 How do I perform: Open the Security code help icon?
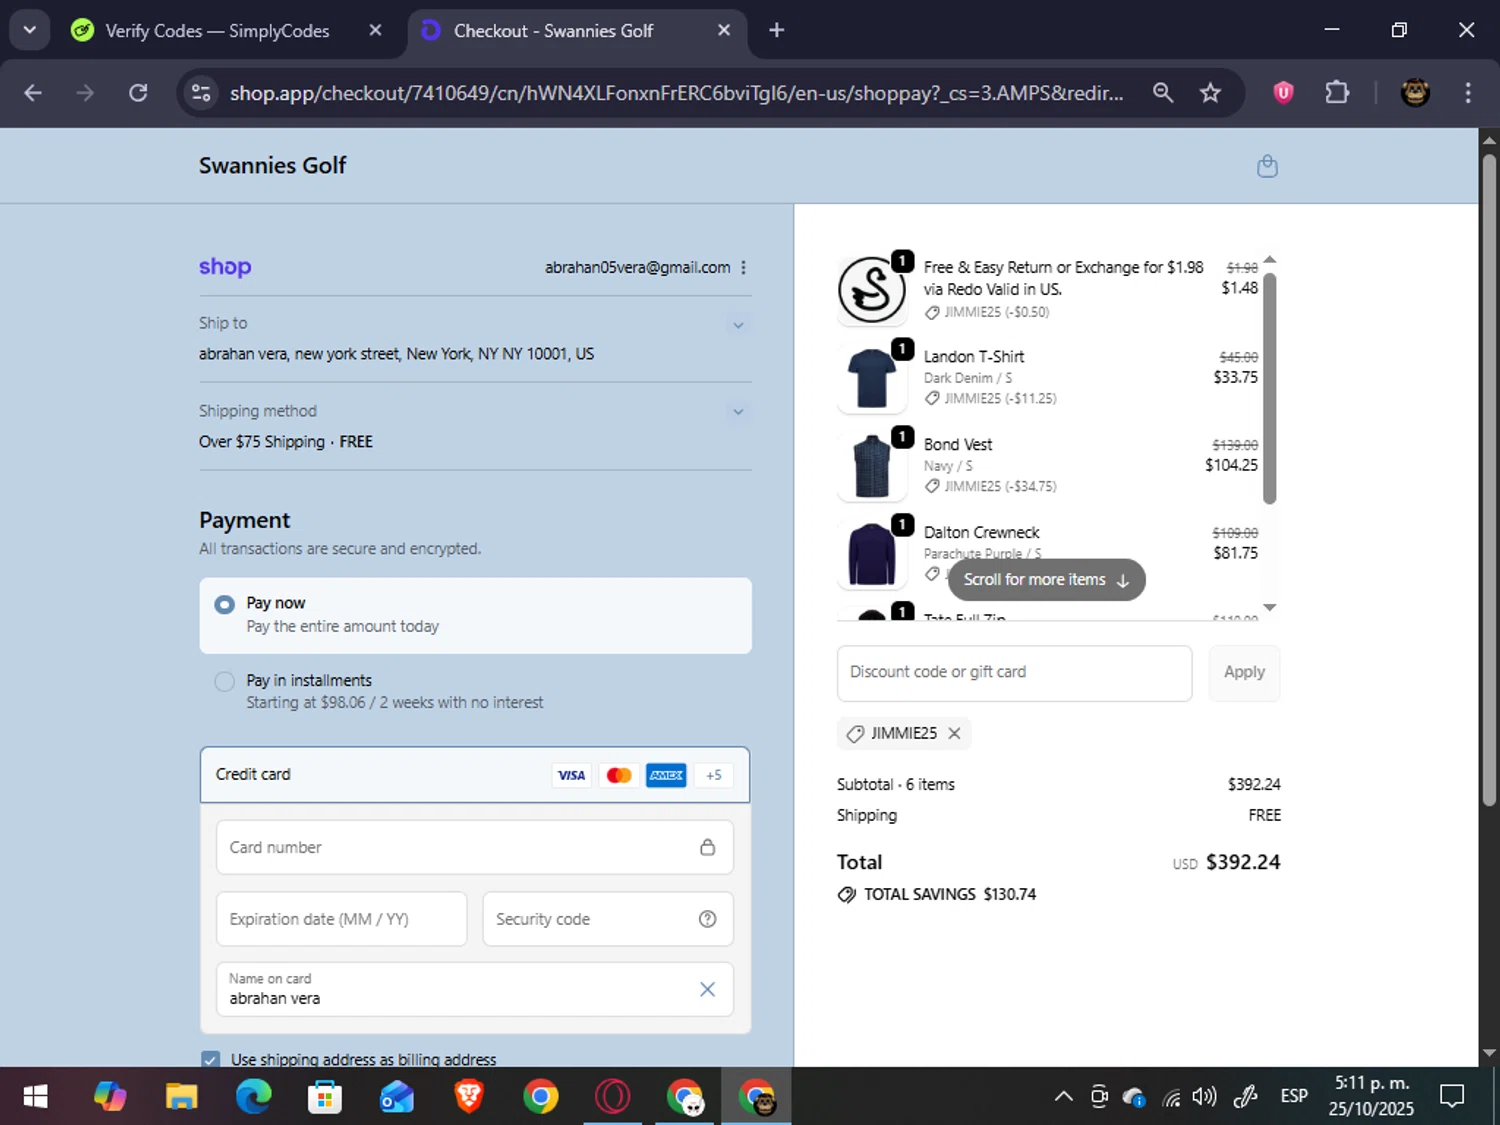click(707, 919)
